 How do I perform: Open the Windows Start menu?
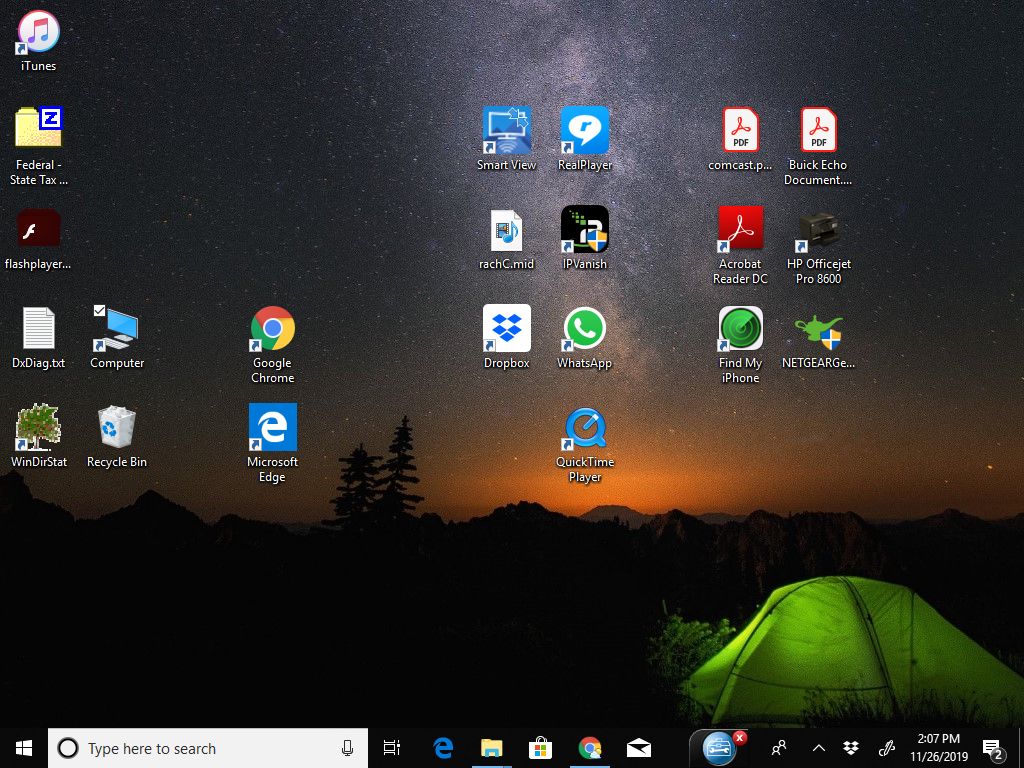[24, 748]
